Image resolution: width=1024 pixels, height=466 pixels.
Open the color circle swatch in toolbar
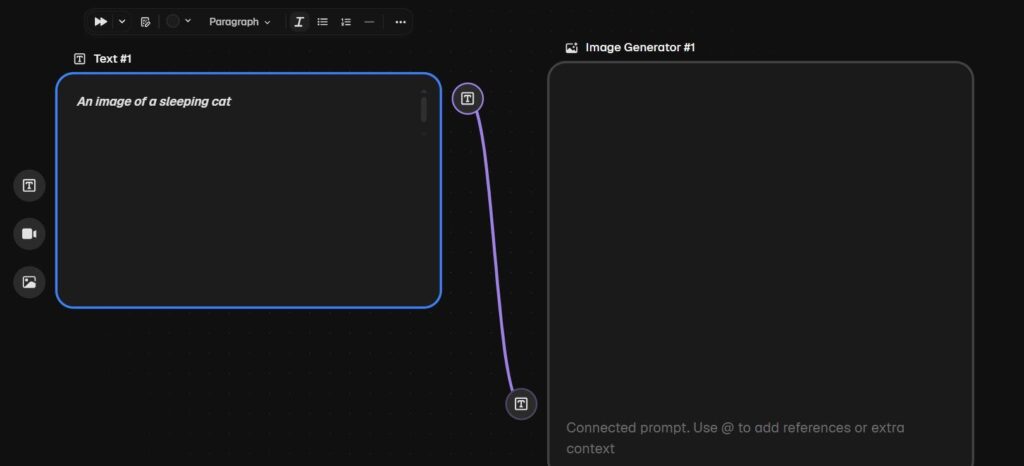[172, 22]
